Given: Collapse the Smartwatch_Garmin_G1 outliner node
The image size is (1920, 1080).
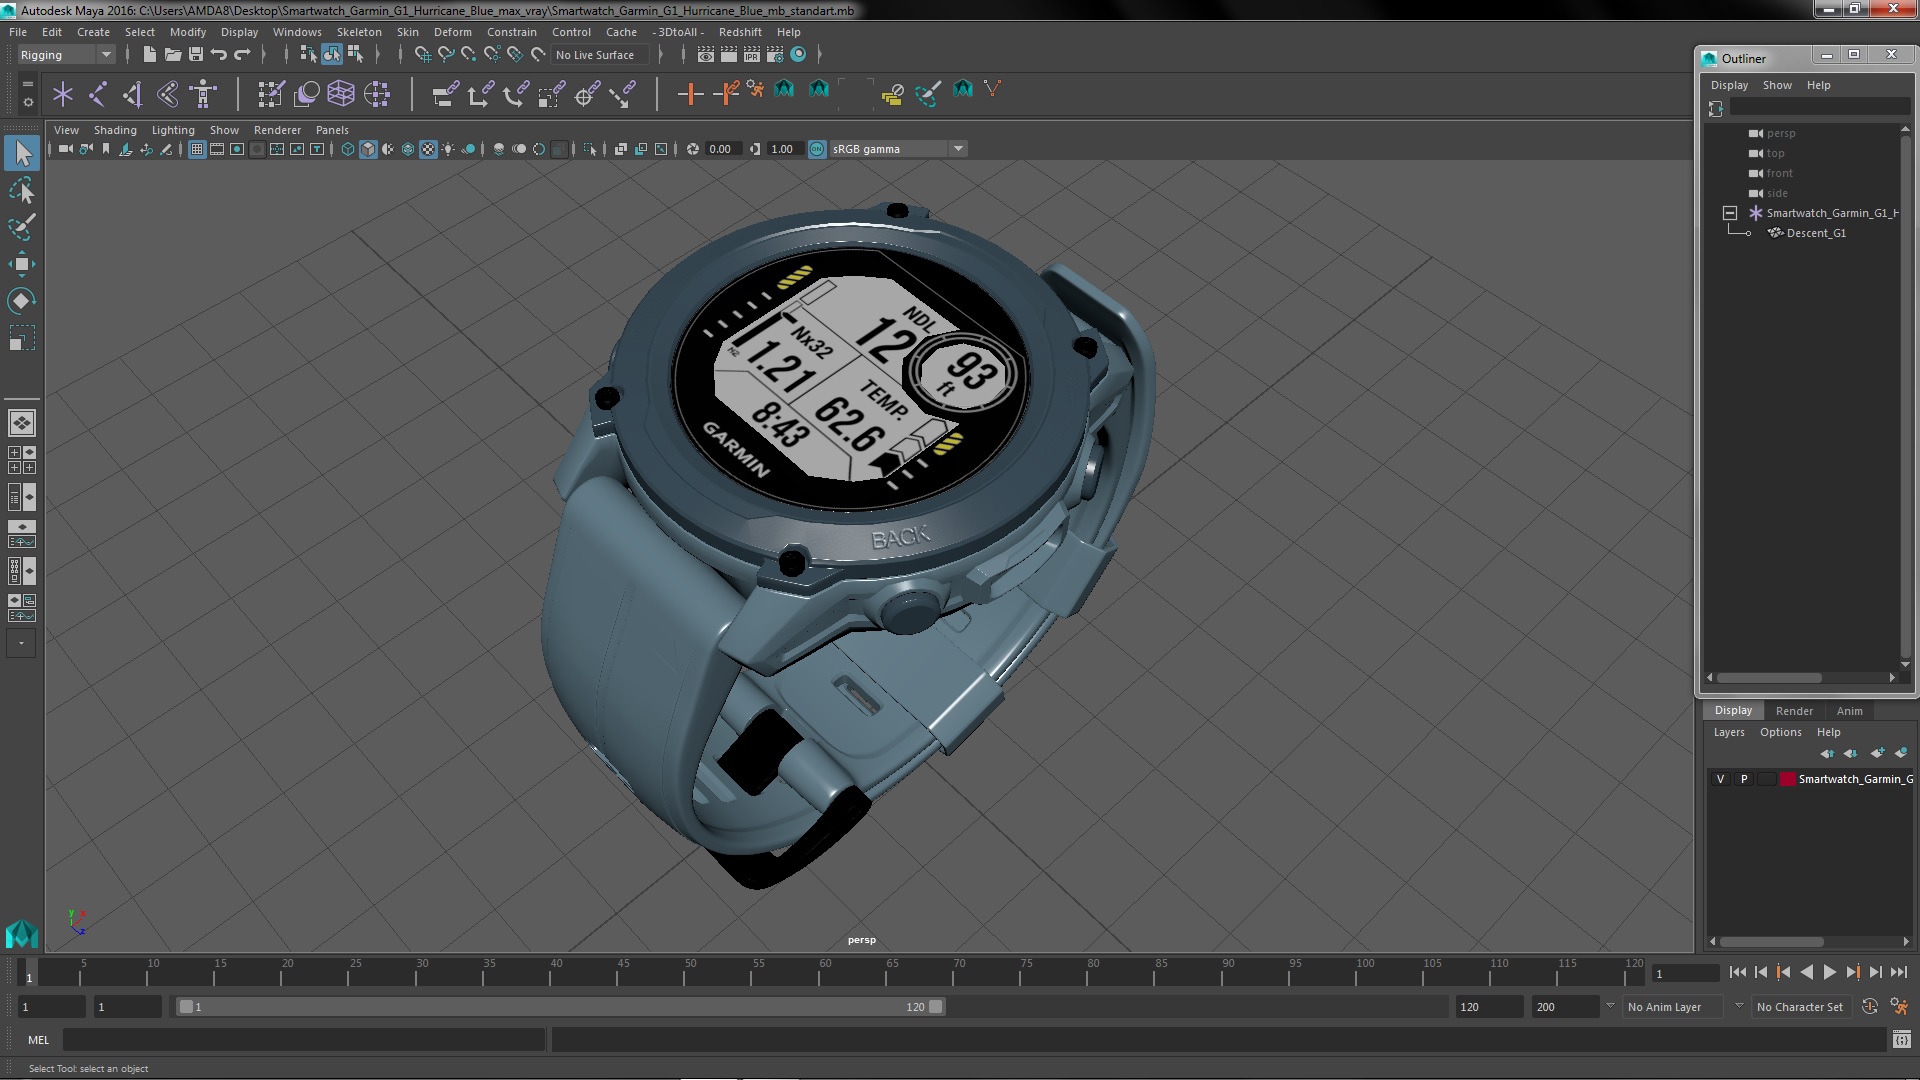Looking at the screenshot, I should coord(1729,213).
